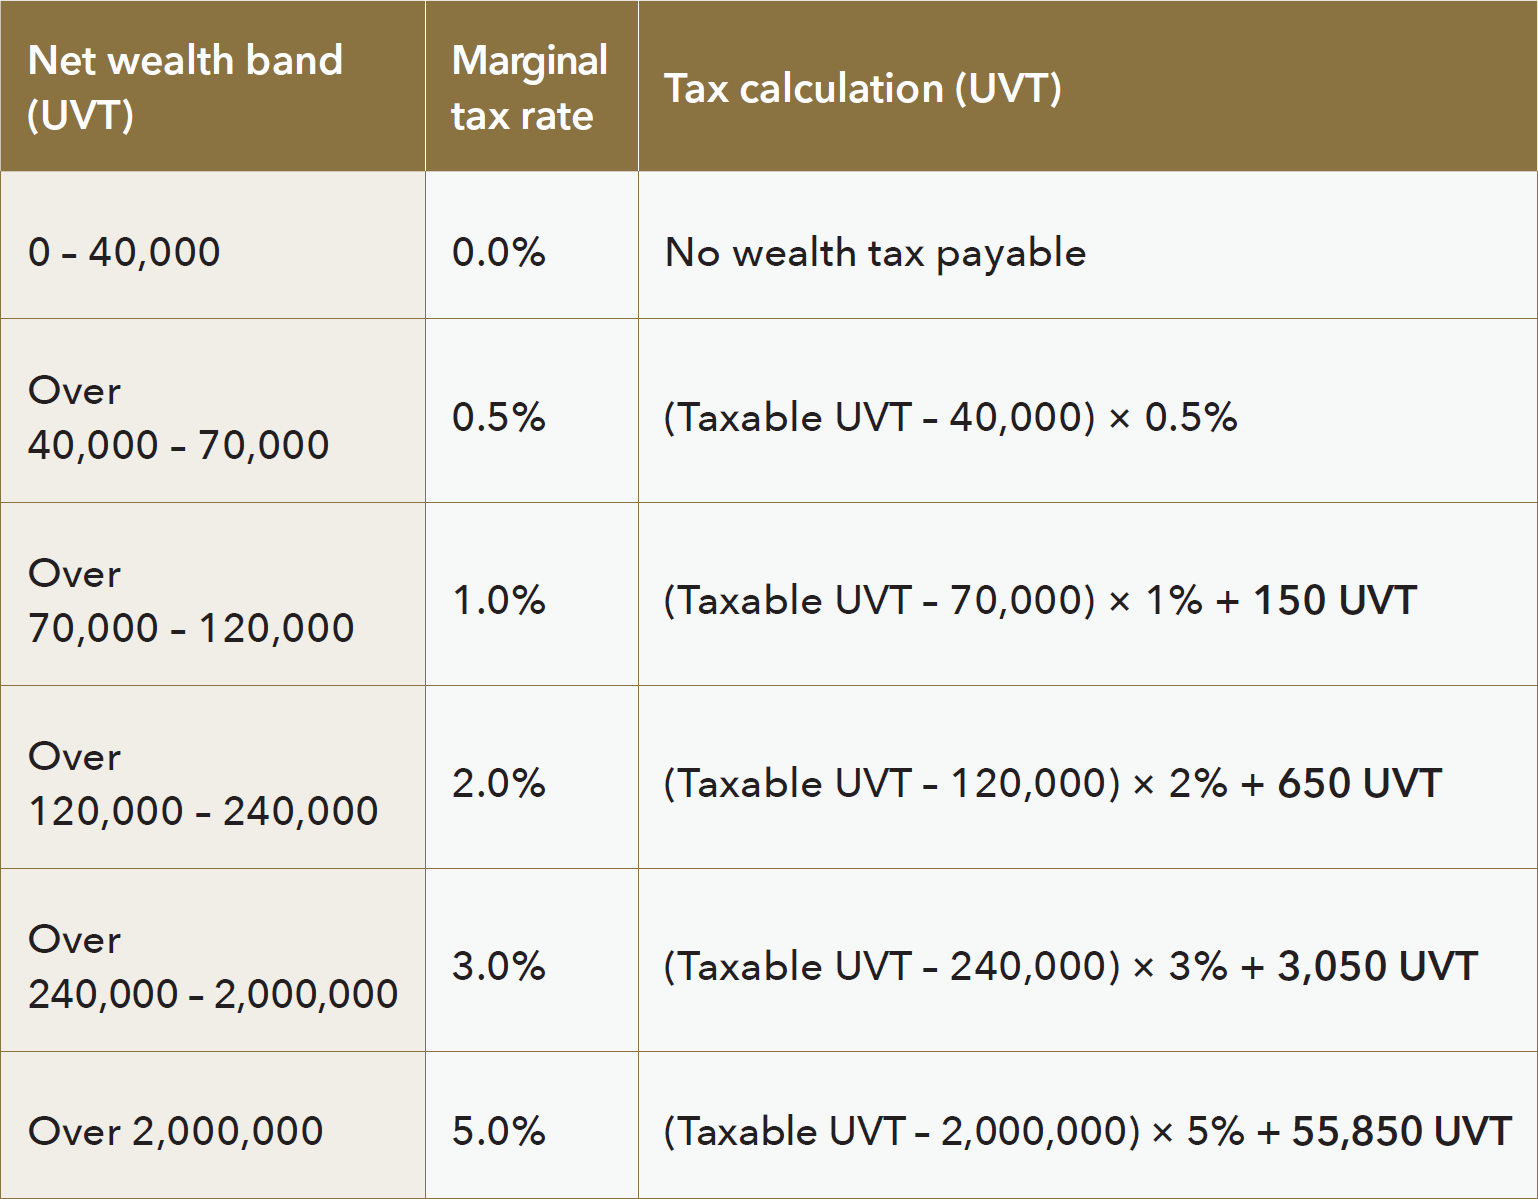Click the bold "650 UVT" amount
This screenshot has height=1199, width=1538.
[x=1359, y=784]
